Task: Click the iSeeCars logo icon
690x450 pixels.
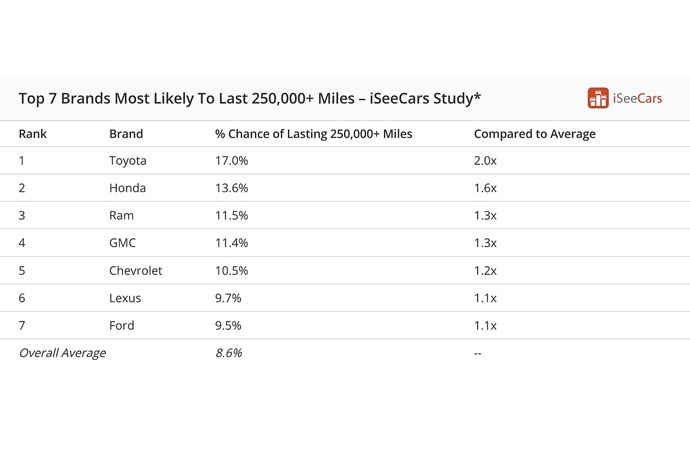Action: tap(598, 98)
